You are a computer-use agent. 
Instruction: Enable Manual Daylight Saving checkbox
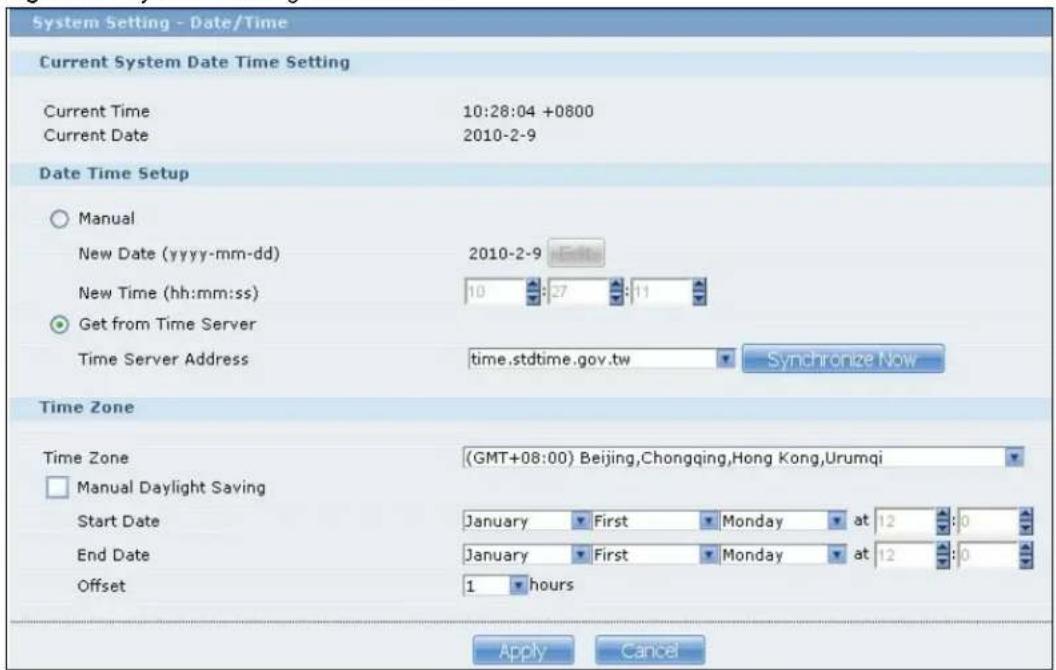click(57, 487)
